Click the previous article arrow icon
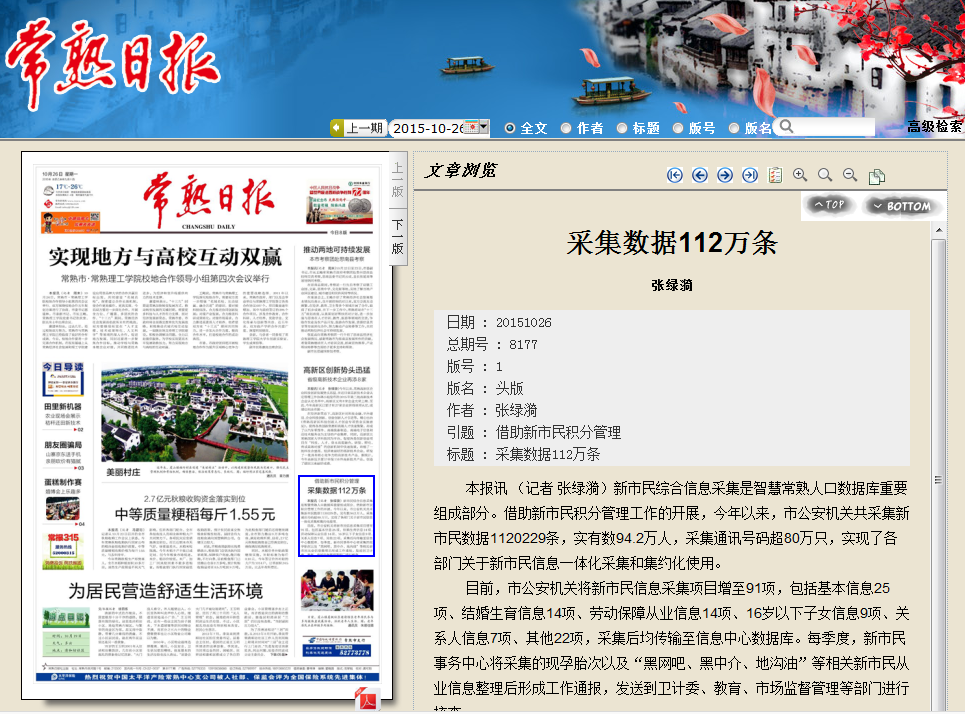965x714 pixels. [x=700, y=175]
